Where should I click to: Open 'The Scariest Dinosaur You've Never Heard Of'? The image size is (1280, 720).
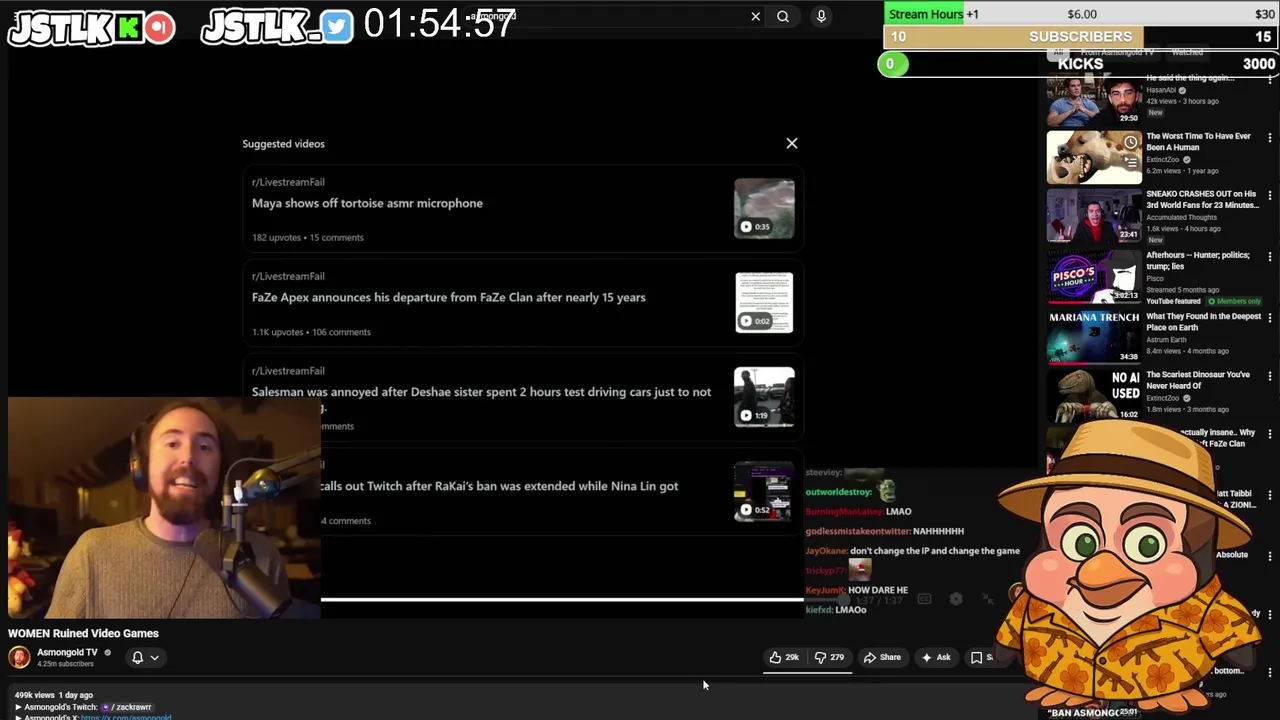[x=1198, y=380]
